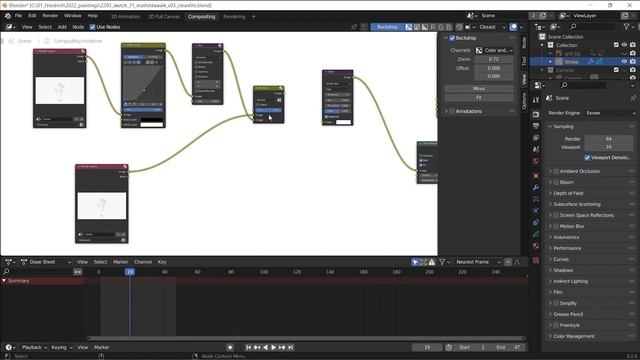This screenshot has width=640, height=360.
Task: Open the sidebar Node tab
Action: coord(524,43)
